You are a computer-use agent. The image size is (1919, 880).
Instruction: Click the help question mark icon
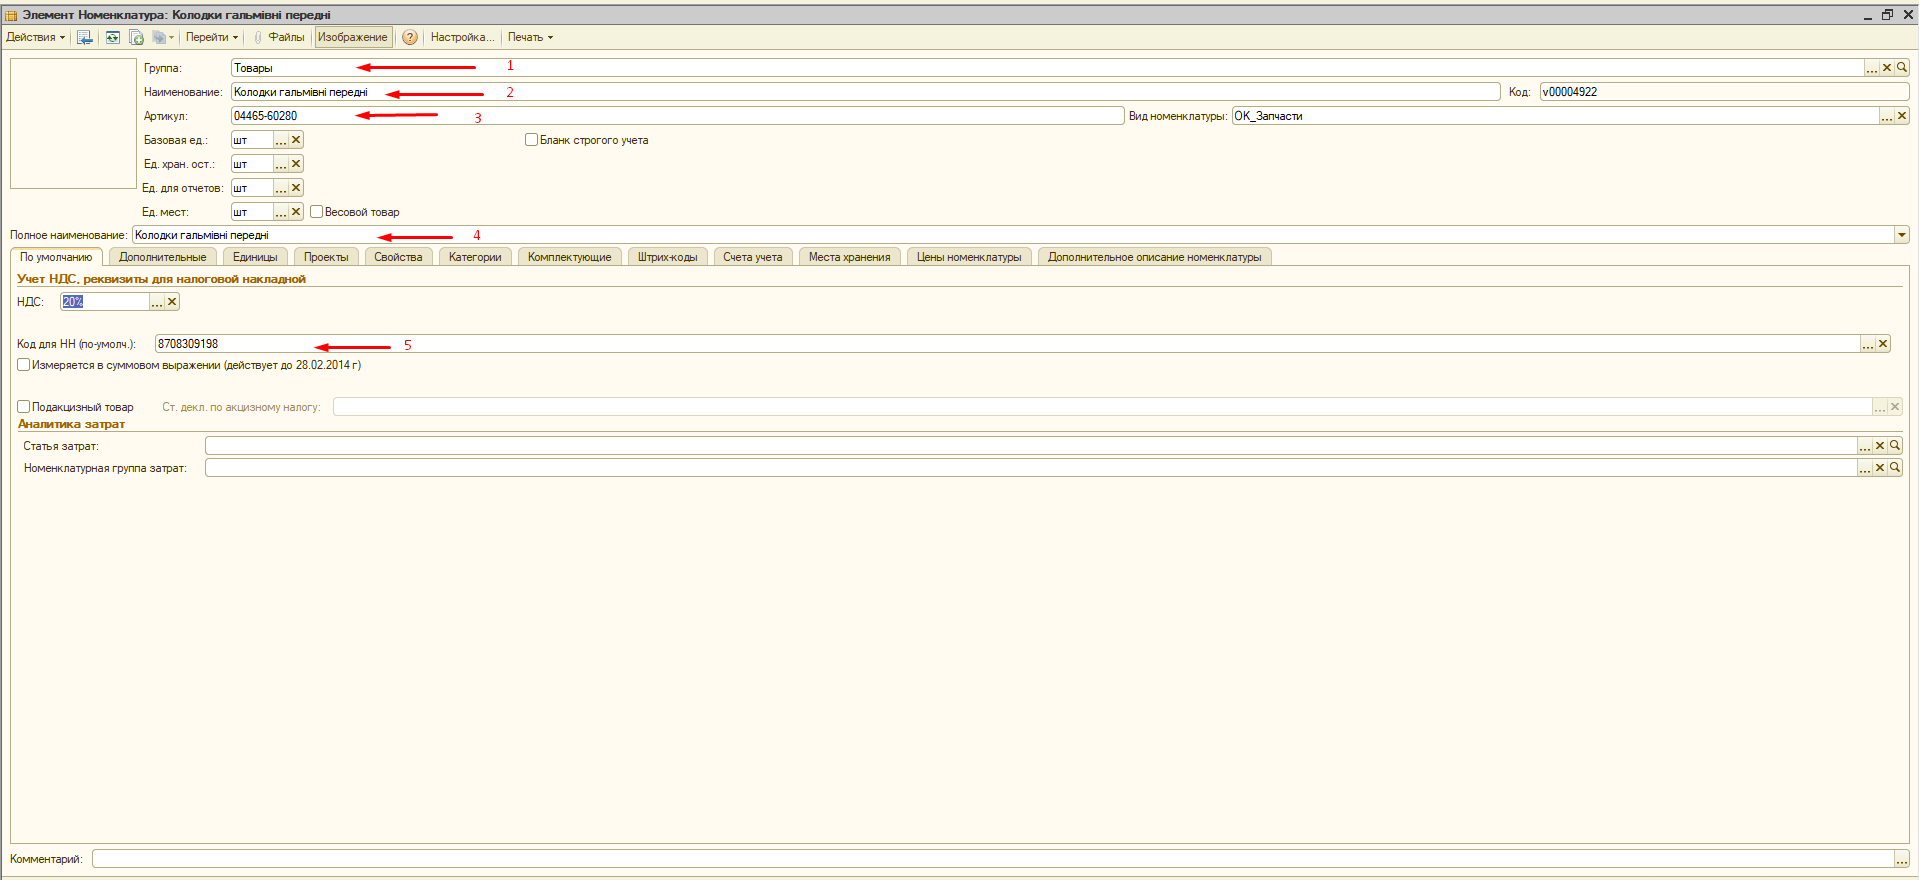click(x=410, y=38)
